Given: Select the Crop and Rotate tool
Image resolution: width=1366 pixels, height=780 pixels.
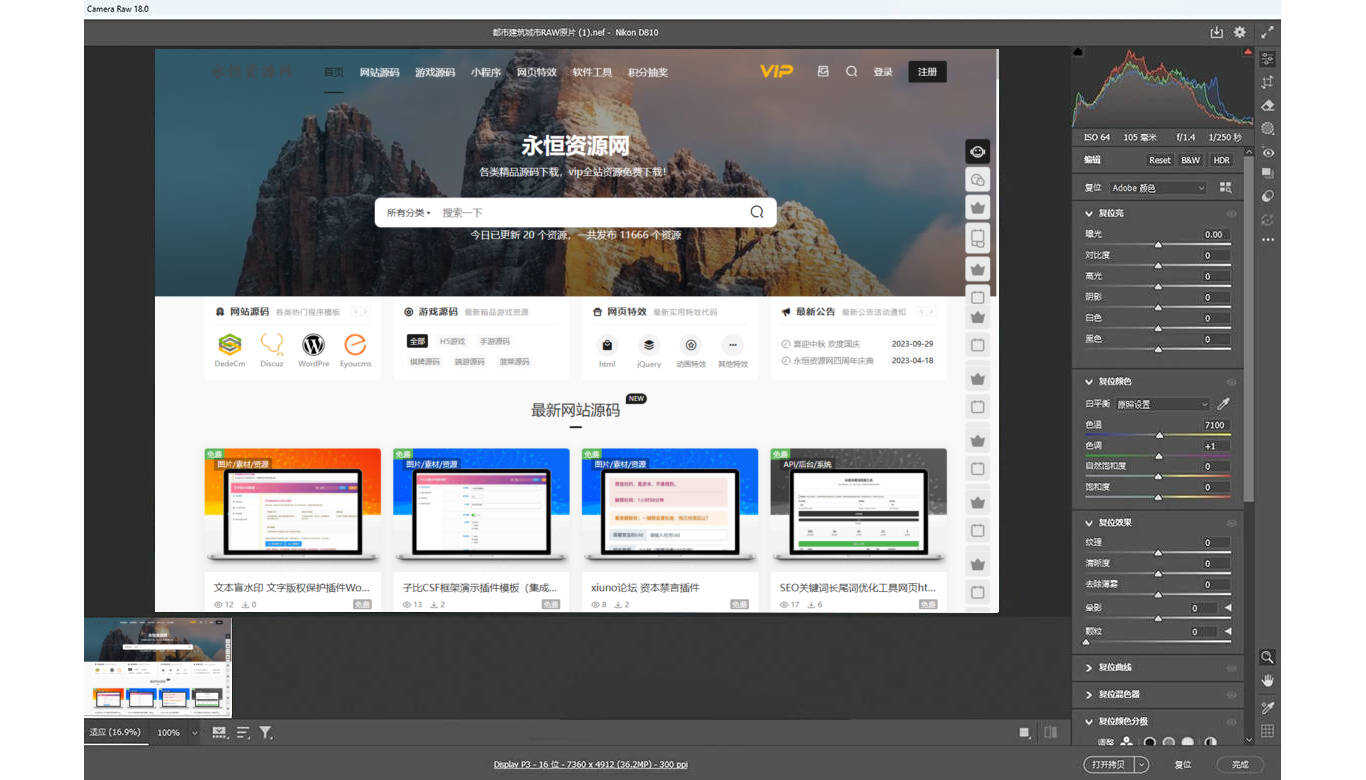Looking at the screenshot, I should (1267, 82).
